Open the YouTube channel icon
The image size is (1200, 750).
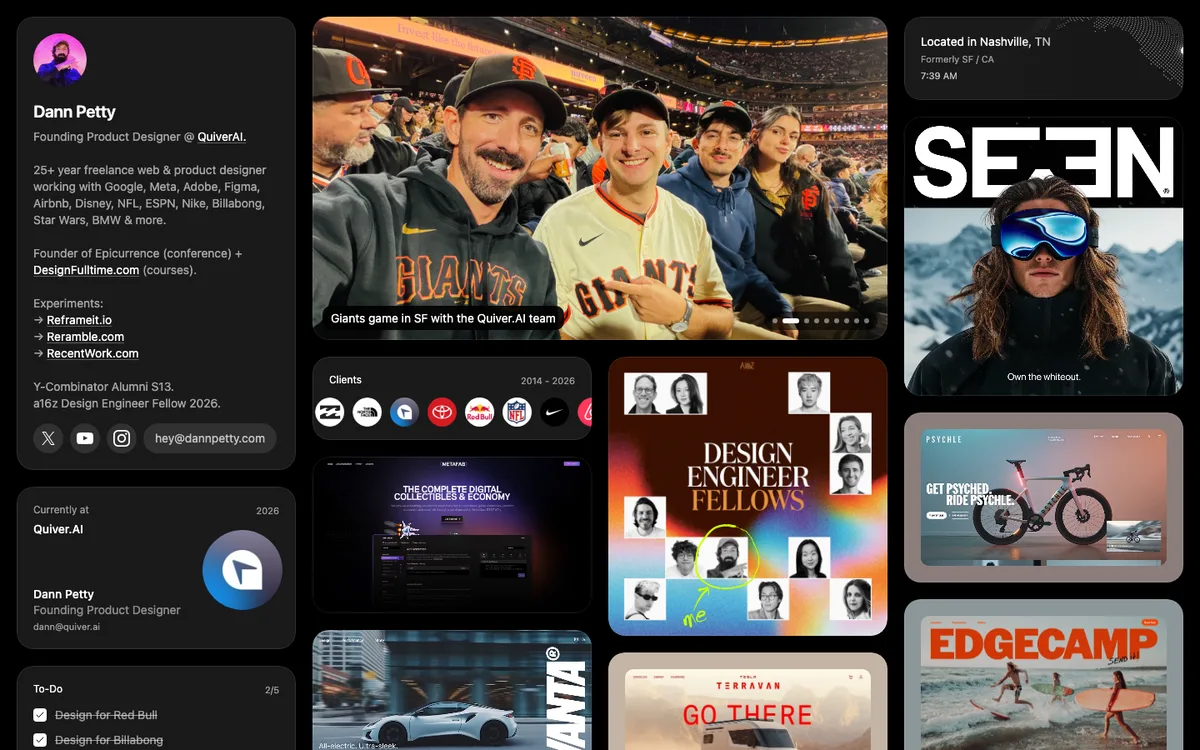point(85,438)
